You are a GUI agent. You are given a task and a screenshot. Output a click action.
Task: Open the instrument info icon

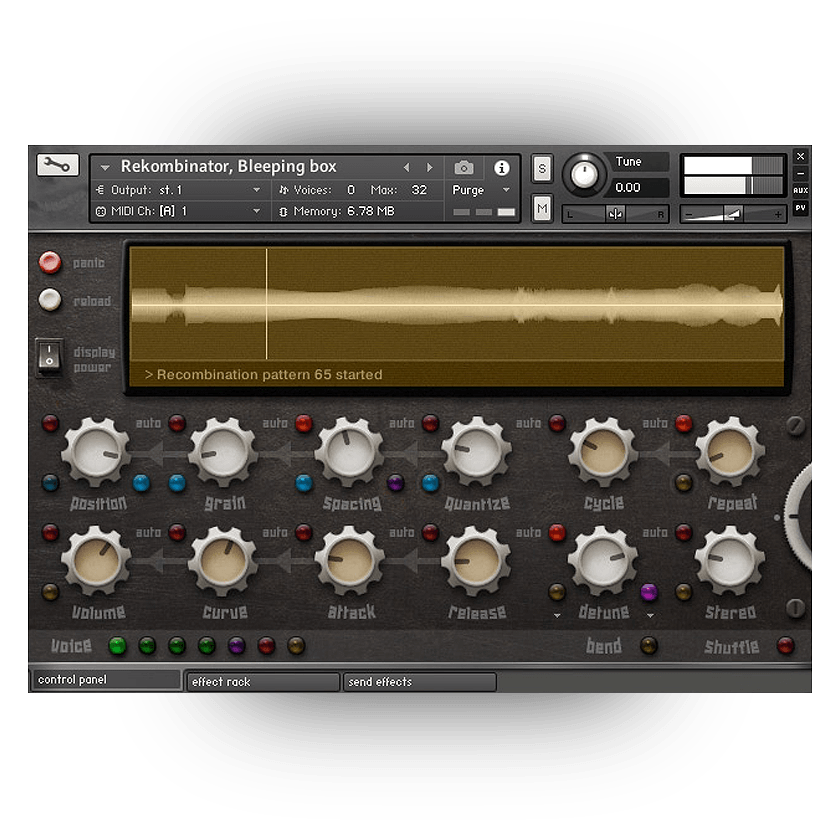(501, 168)
